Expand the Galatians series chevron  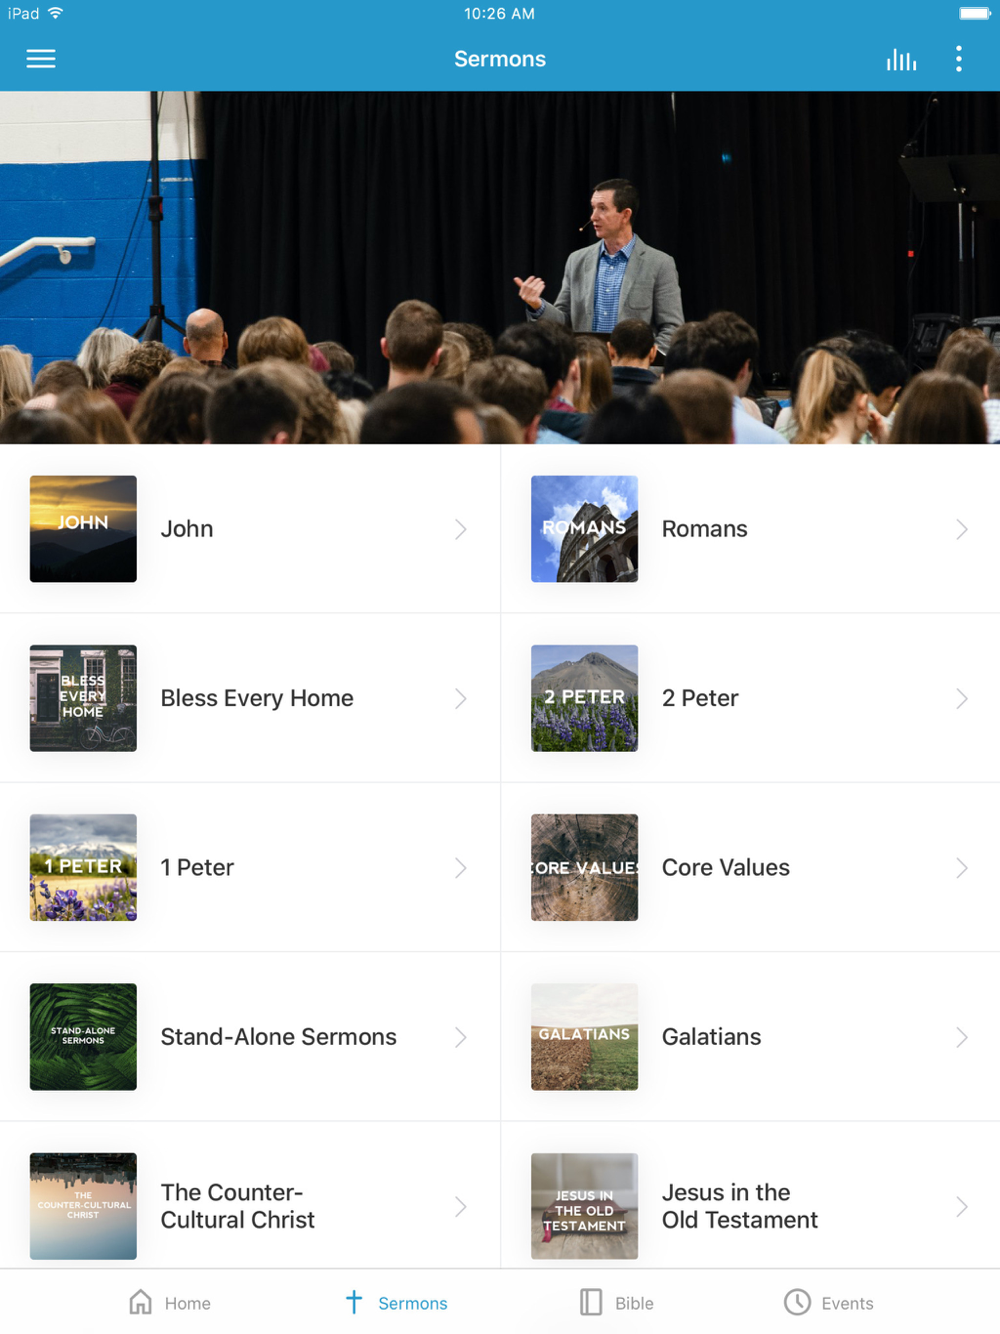tap(962, 1037)
